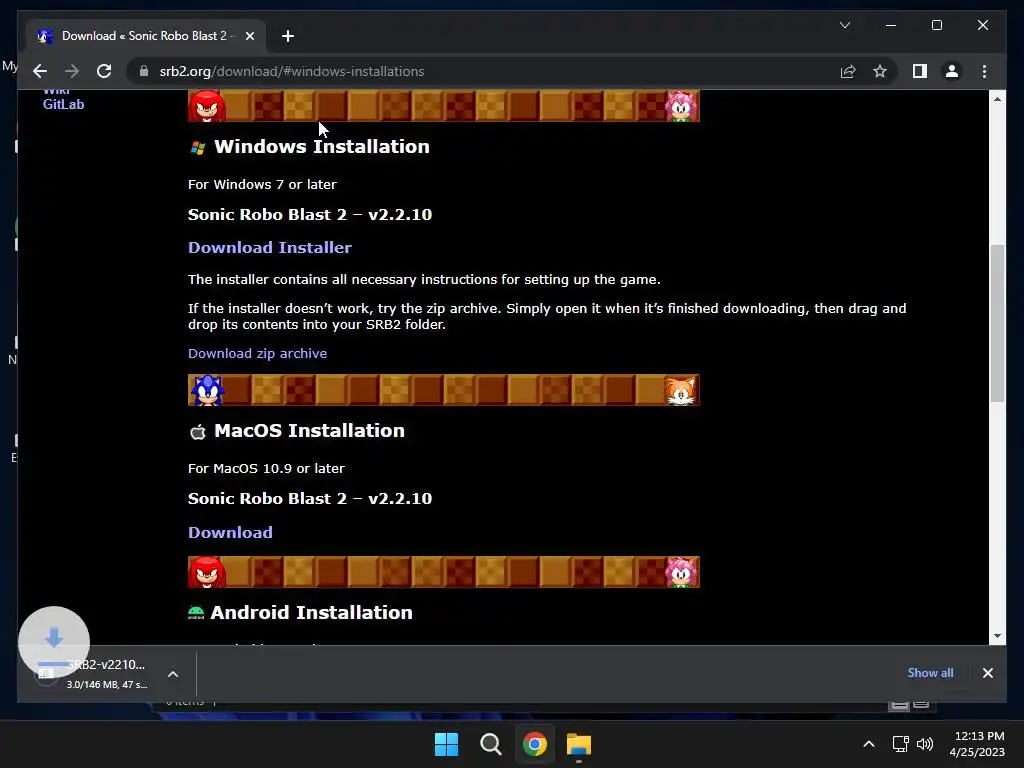The width and height of the screenshot is (1024, 768).
Task: Open Chrome side panel icon
Action: pyautogui.click(x=920, y=71)
